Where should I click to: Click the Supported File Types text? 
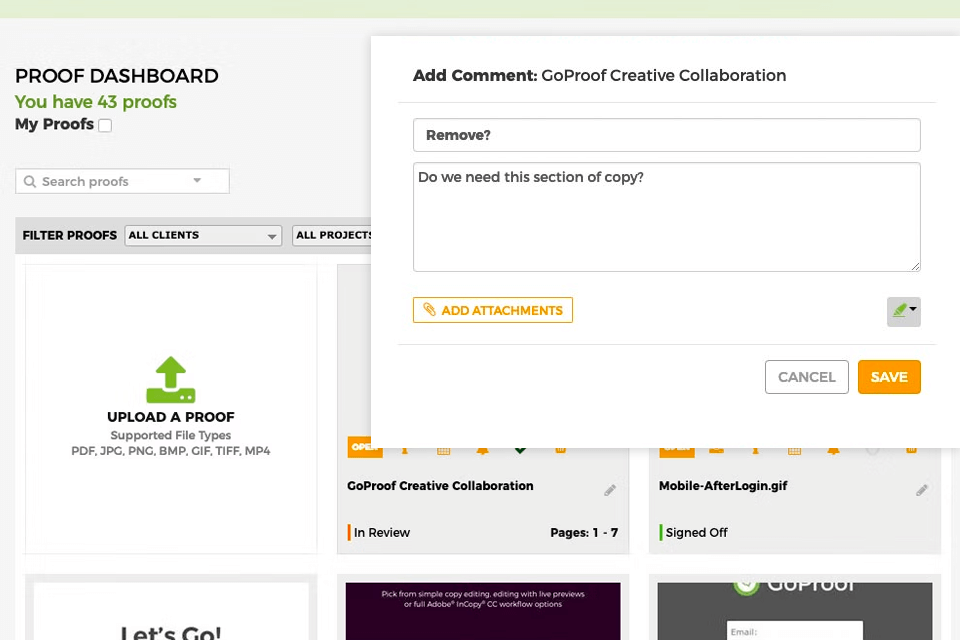pos(171,435)
